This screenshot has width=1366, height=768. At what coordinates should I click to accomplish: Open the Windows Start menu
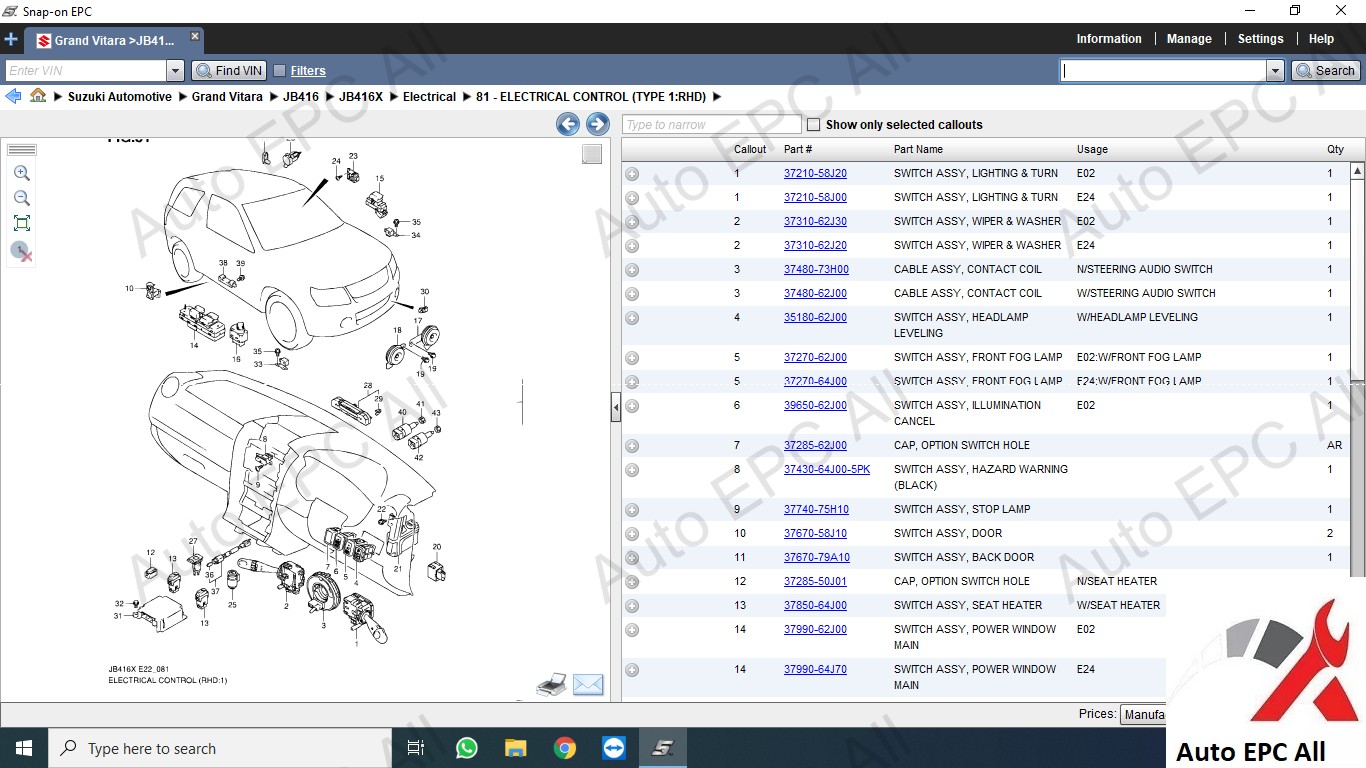click(x=24, y=748)
